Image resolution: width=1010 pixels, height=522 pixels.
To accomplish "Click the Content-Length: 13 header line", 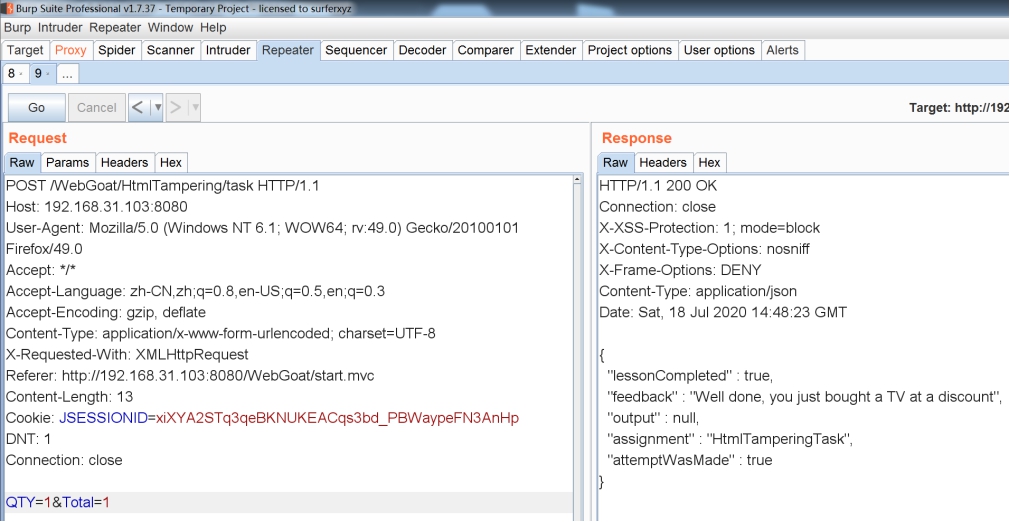I will pos(70,397).
